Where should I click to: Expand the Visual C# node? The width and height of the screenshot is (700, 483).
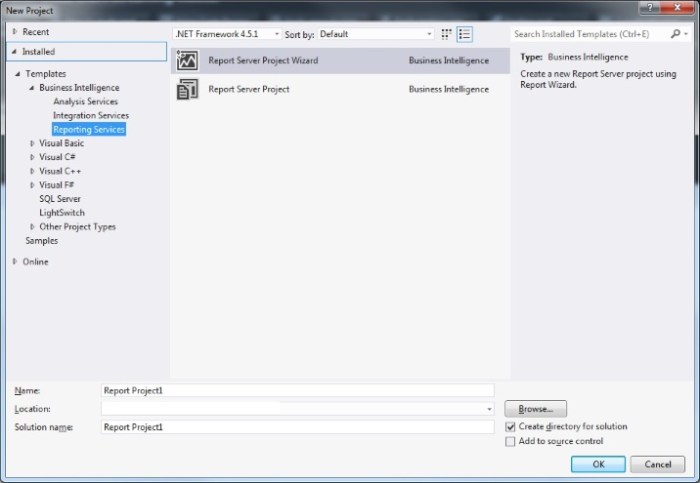pos(32,157)
